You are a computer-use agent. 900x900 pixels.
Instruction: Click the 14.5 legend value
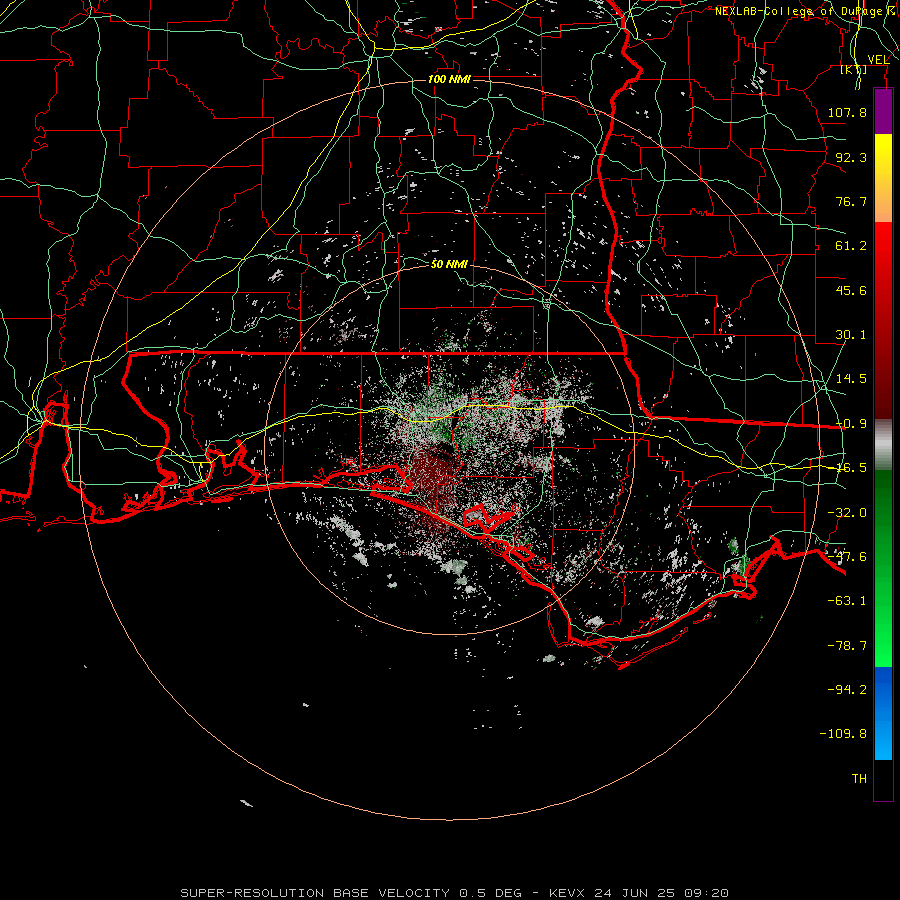pyautogui.click(x=851, y=379)
